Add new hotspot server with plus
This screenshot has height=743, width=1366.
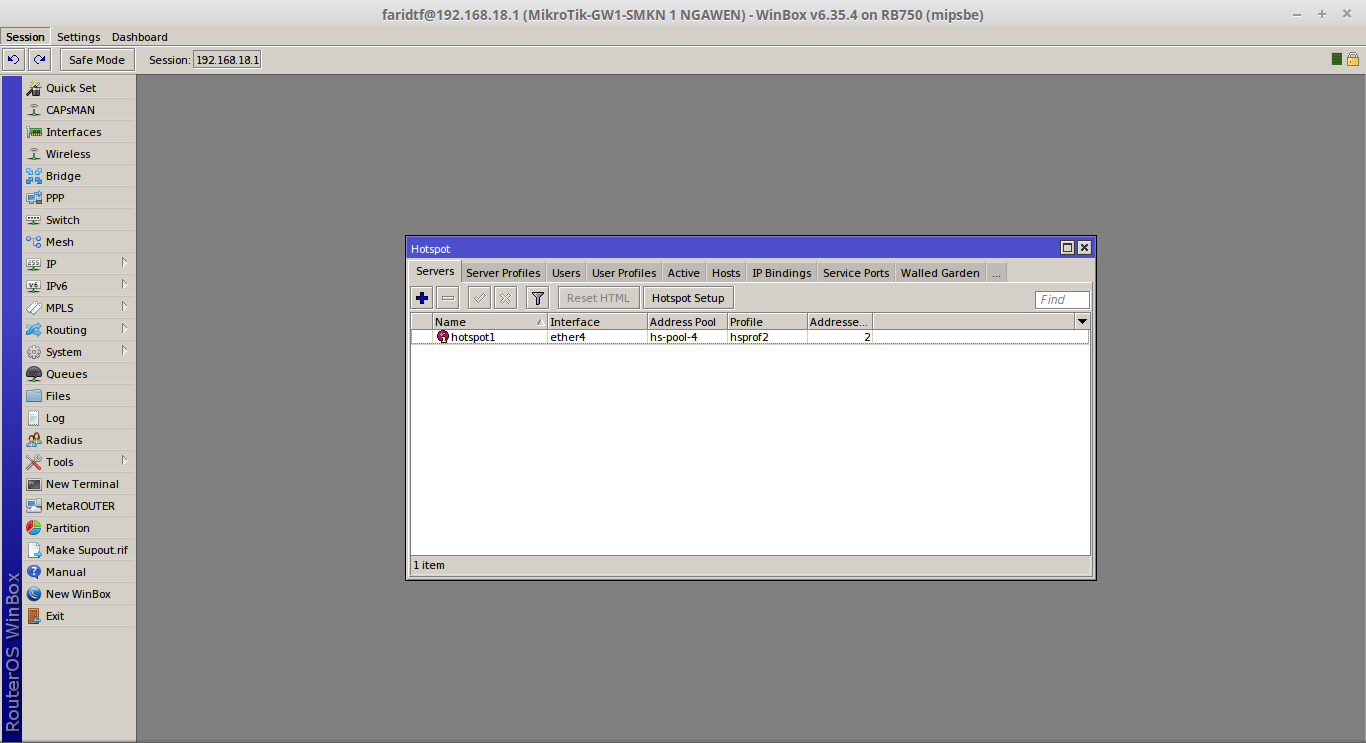click(x=422, y=298)
